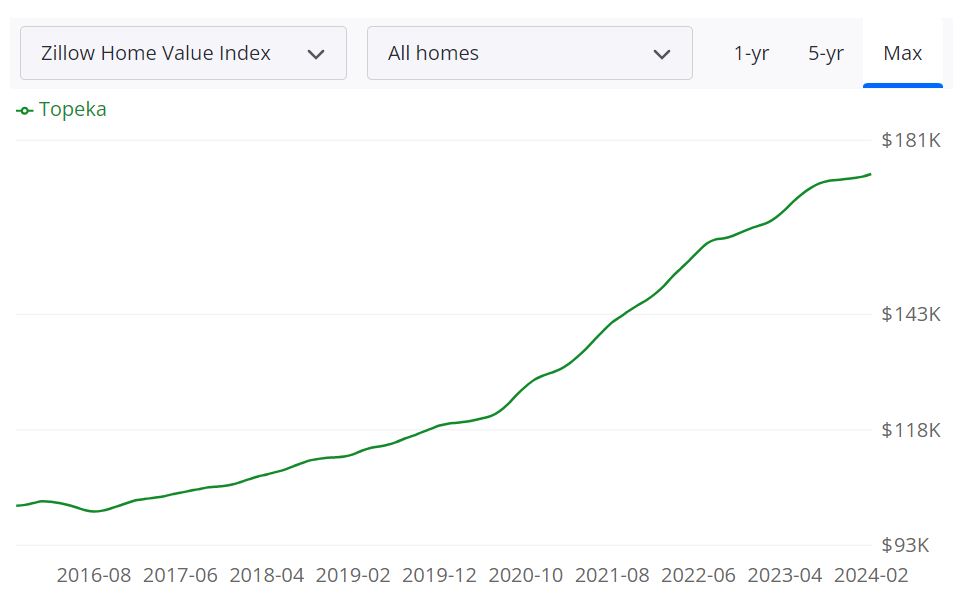The height and width of the screenshot is (599, 966).
Task: Pick the 2020-10 date tick label
Action: click(526, 575)
